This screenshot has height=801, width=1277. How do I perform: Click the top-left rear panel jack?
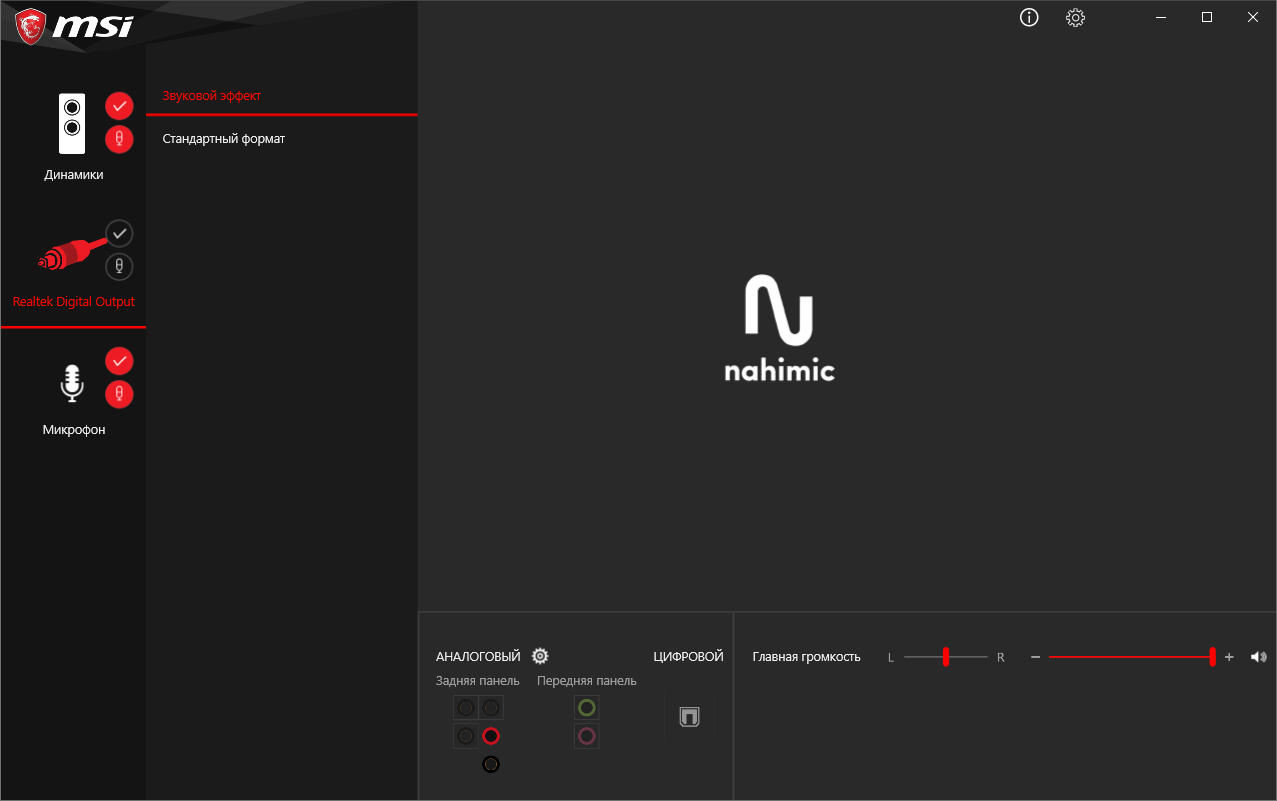(x=466, y=708)
